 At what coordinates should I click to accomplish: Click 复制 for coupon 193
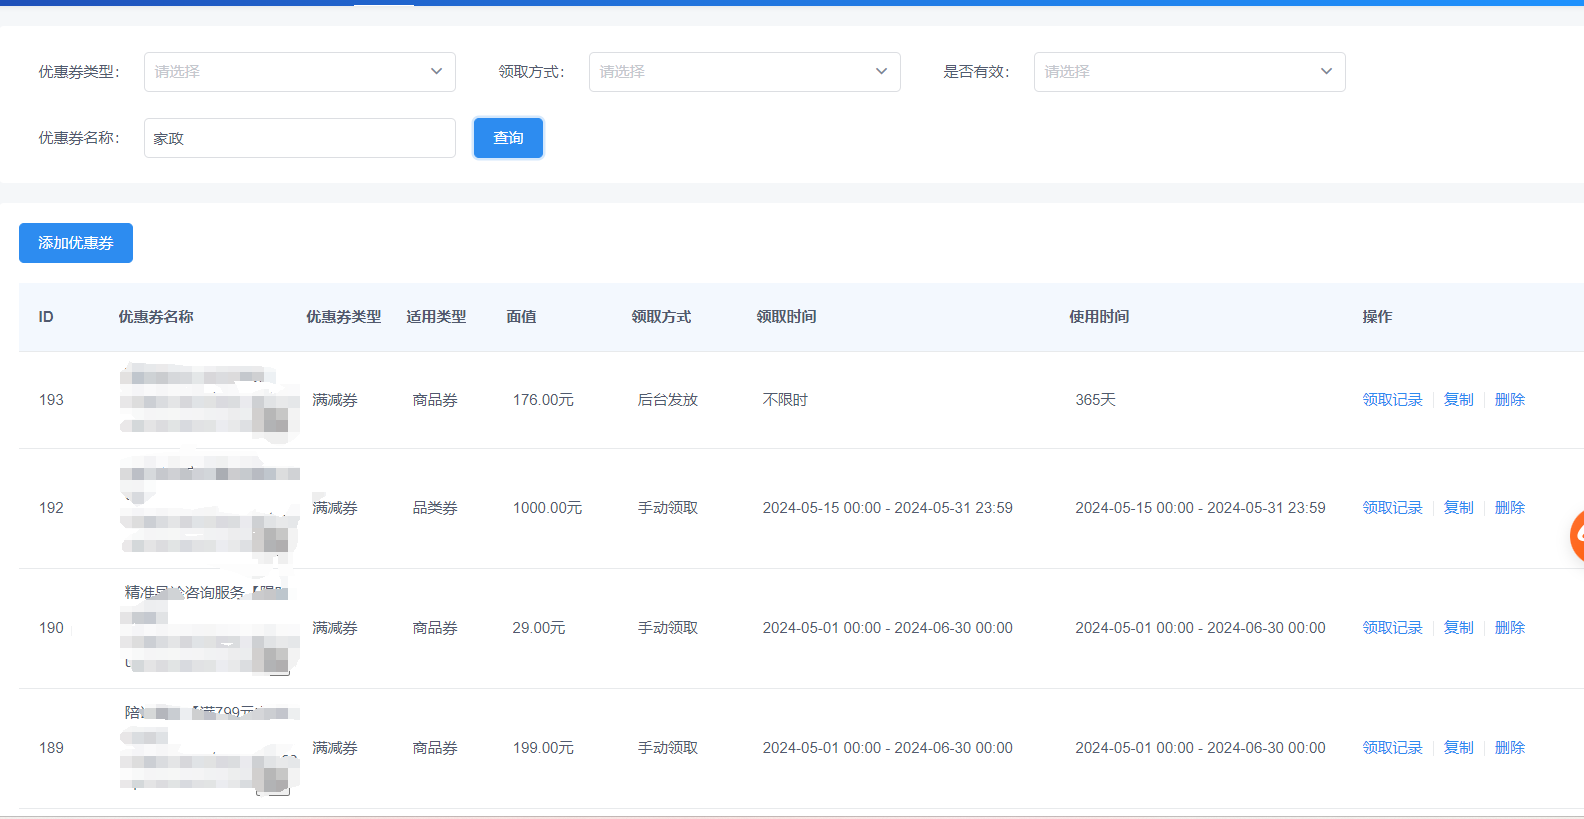pos(1459,400)
